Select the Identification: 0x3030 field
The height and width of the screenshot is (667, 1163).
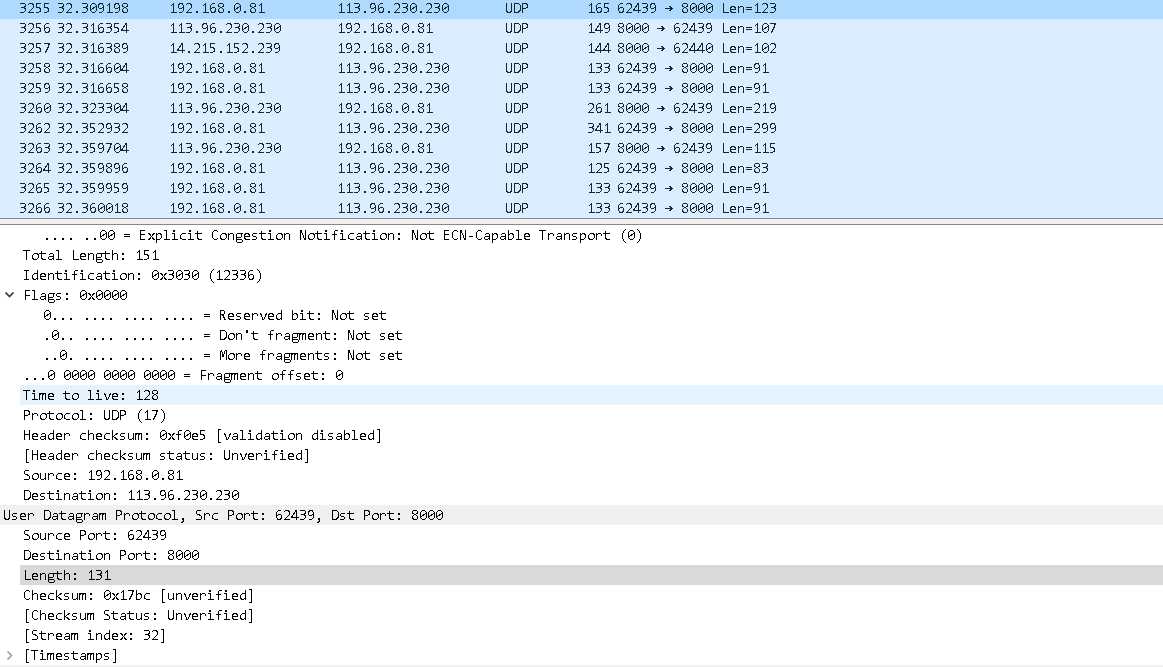(142, 275)
